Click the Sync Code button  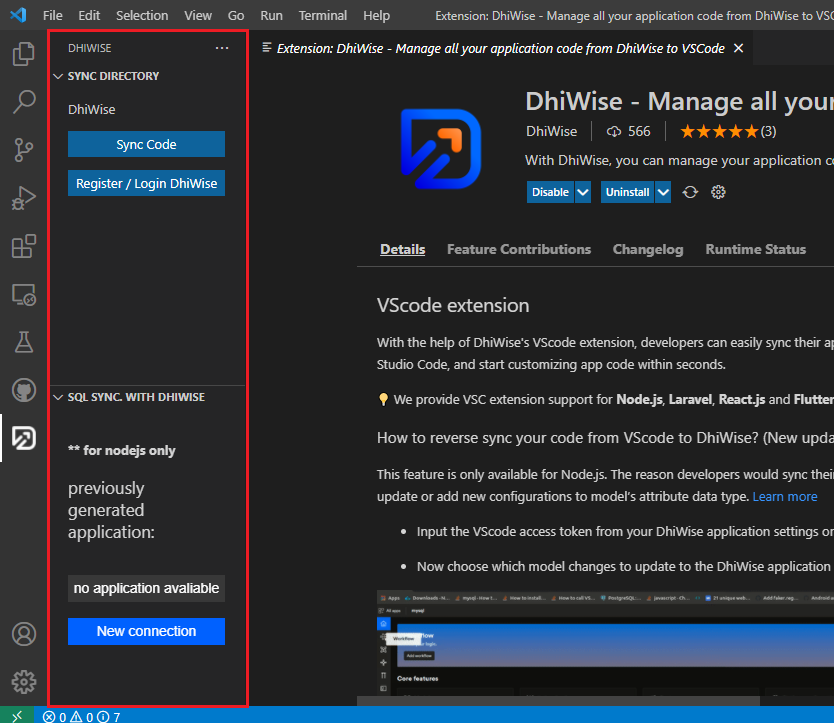(146, 144)
